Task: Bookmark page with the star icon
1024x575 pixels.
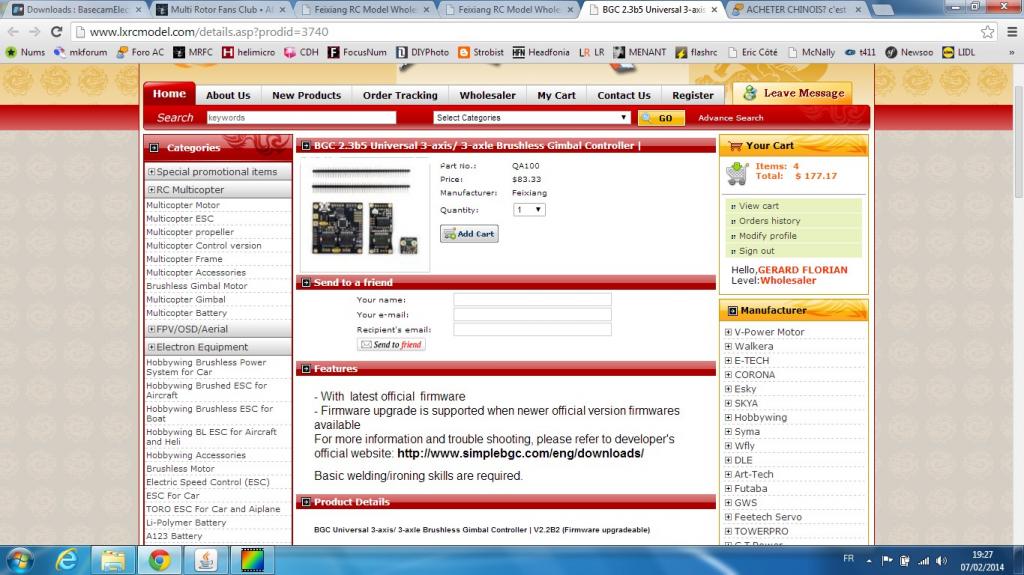Action: coord(987,31)
